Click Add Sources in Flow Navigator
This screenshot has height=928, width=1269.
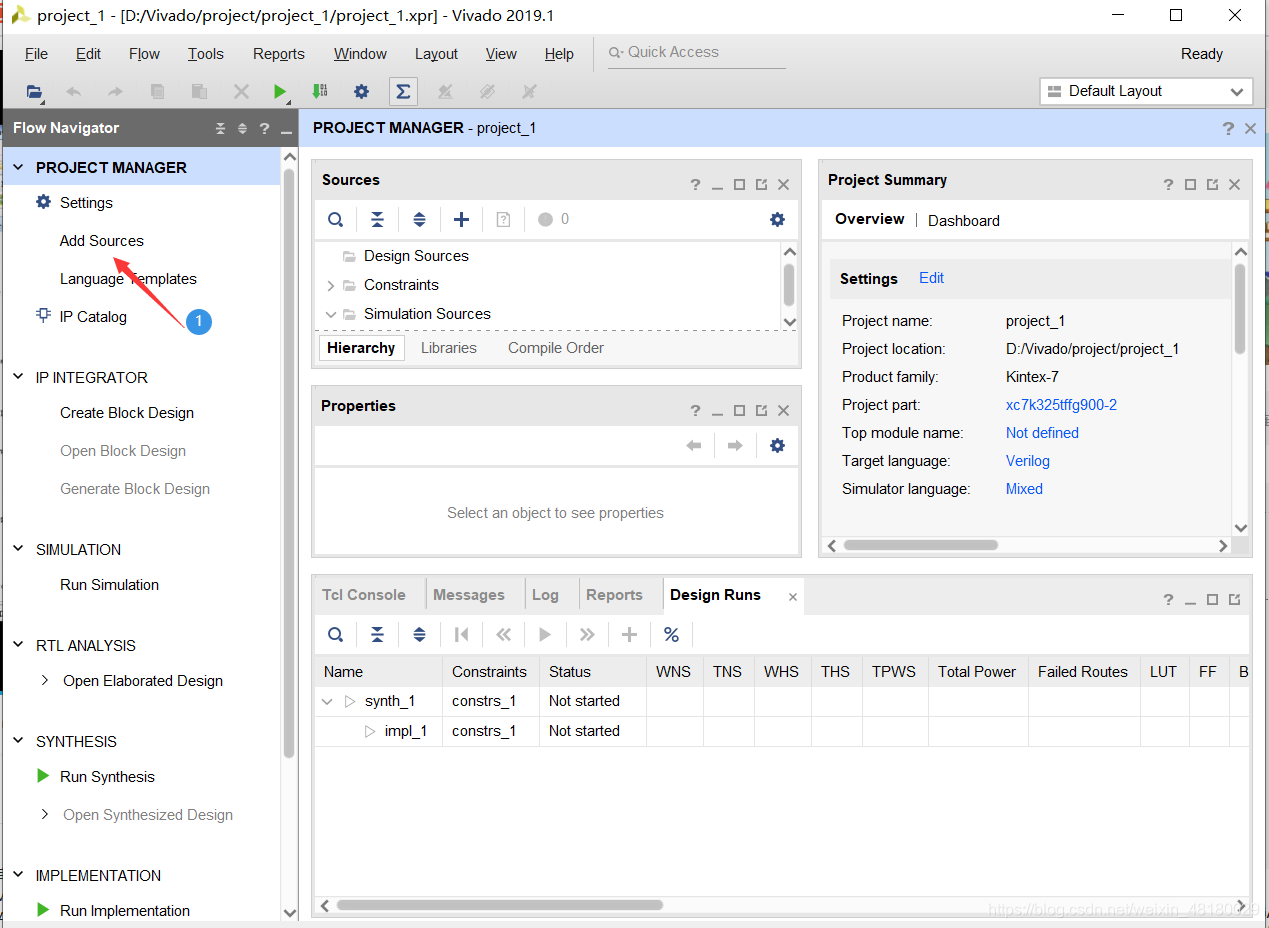click(102, 241)
